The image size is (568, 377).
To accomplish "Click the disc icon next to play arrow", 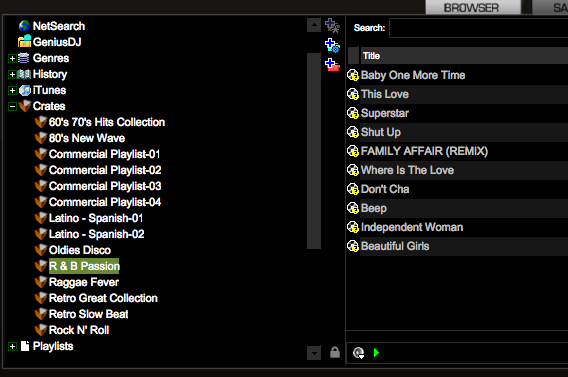I will tap(358, 353).
